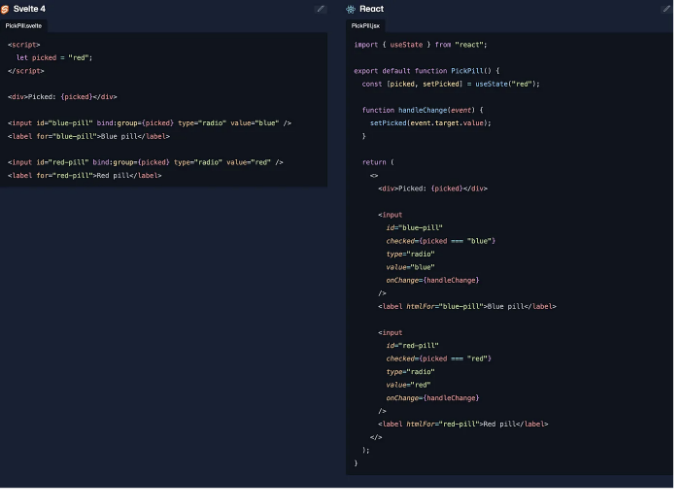This screenshot has height=493, width=680.
Task: Click the closing </script> tag line
Action: tap(26, 71)
